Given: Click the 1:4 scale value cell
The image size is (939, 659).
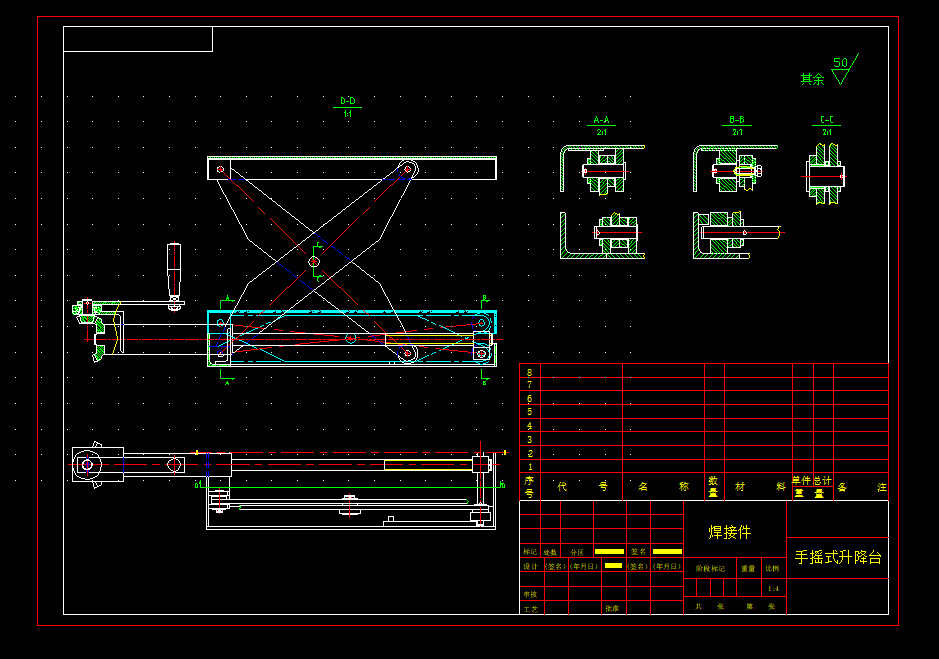Looking at the screenshot, I should 774,588.
